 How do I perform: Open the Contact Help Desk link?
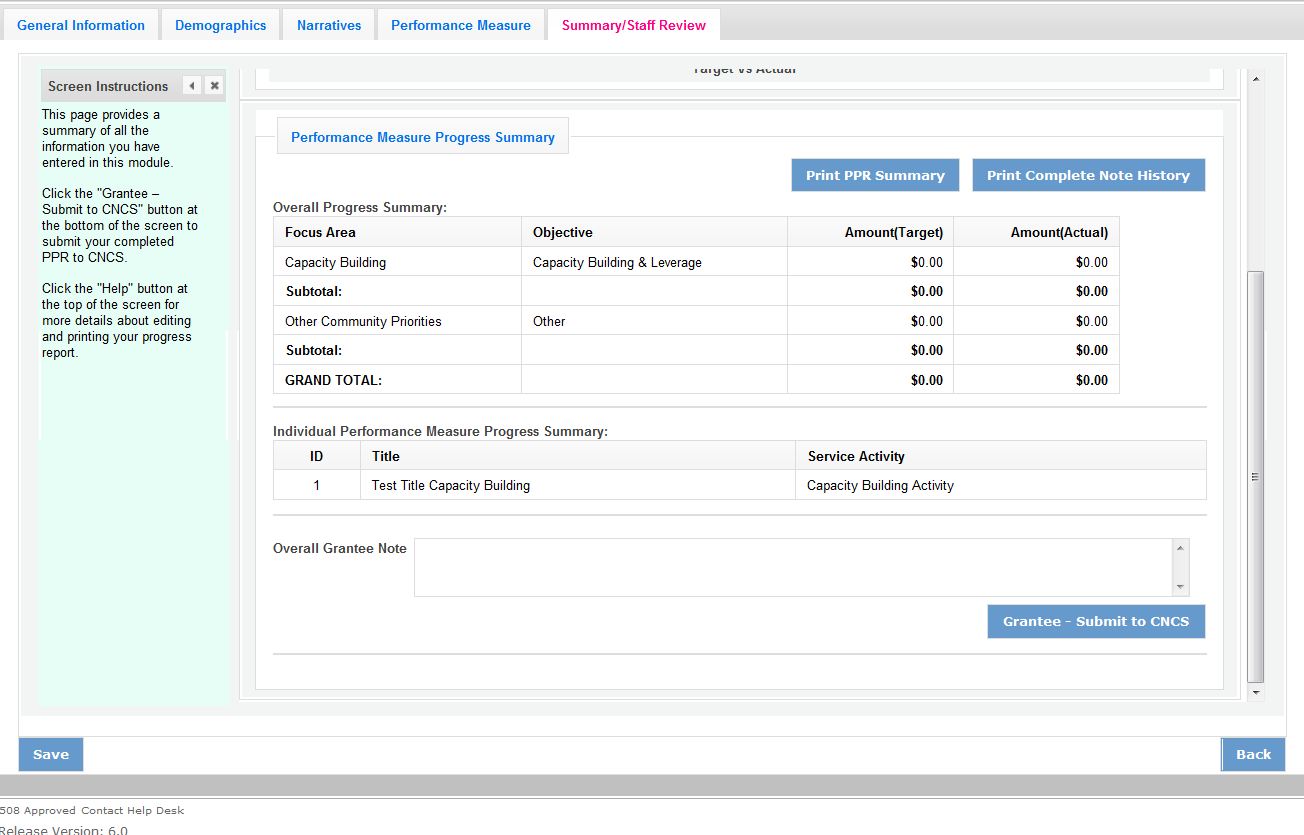134,810
